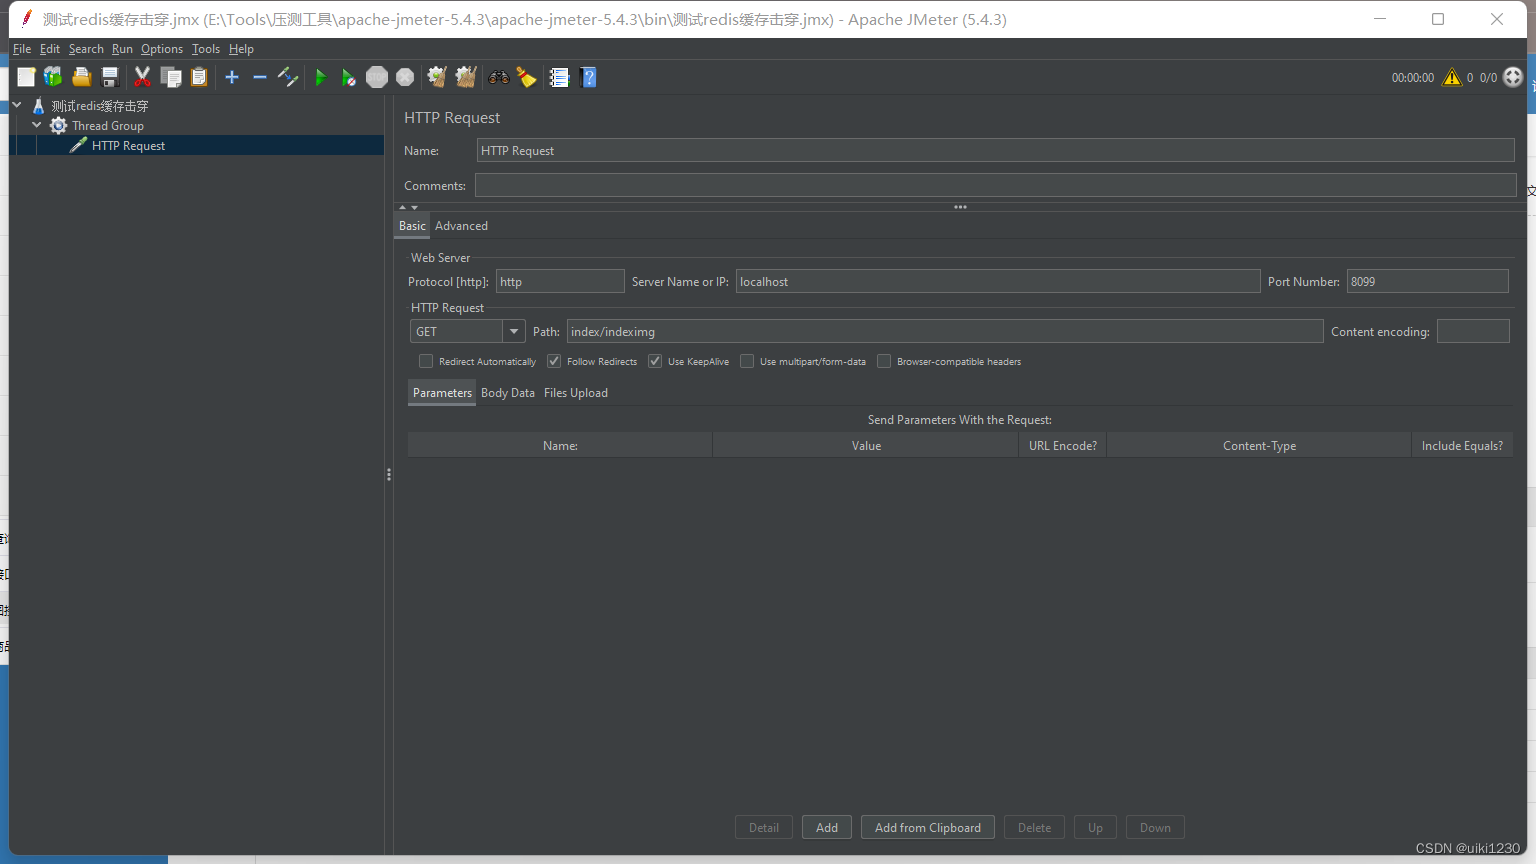Viewport: 1536px width, 864px height.
Task: Enable the Redirect Automatically checkbox
Action: click(426, 361)
